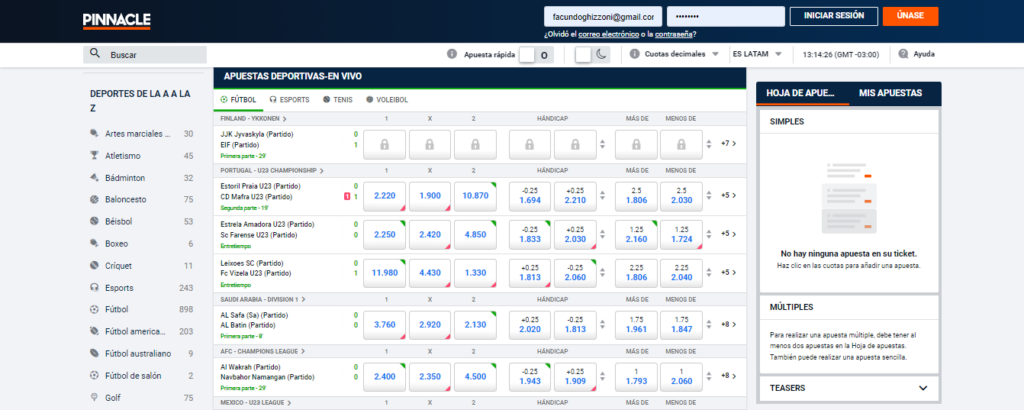Click the email input field
The image size is (1024, 410).
coord(603,16)
